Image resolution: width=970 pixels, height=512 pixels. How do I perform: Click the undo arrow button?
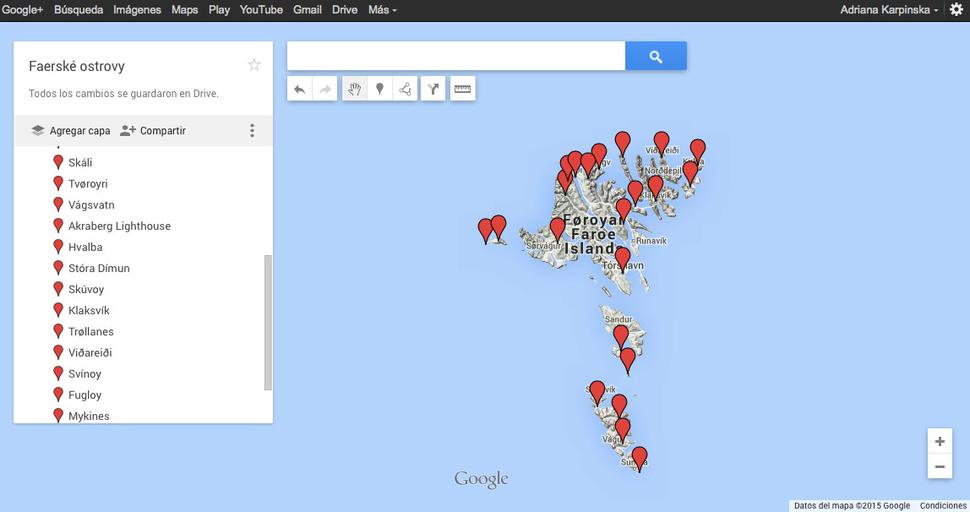(x=300, y=89)
